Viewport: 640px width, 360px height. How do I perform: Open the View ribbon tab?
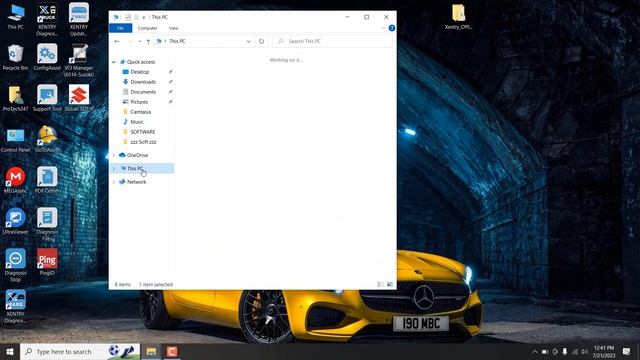(173, 28)
